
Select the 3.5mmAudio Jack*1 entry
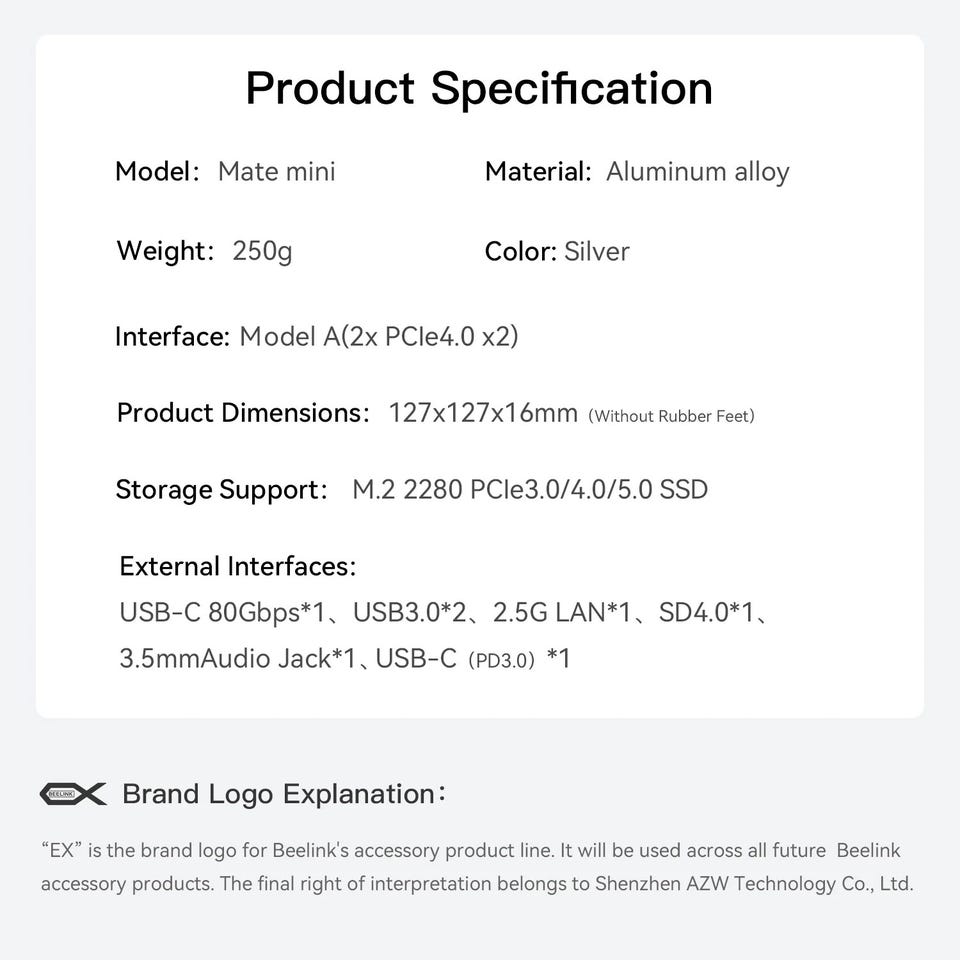point(238,659)
